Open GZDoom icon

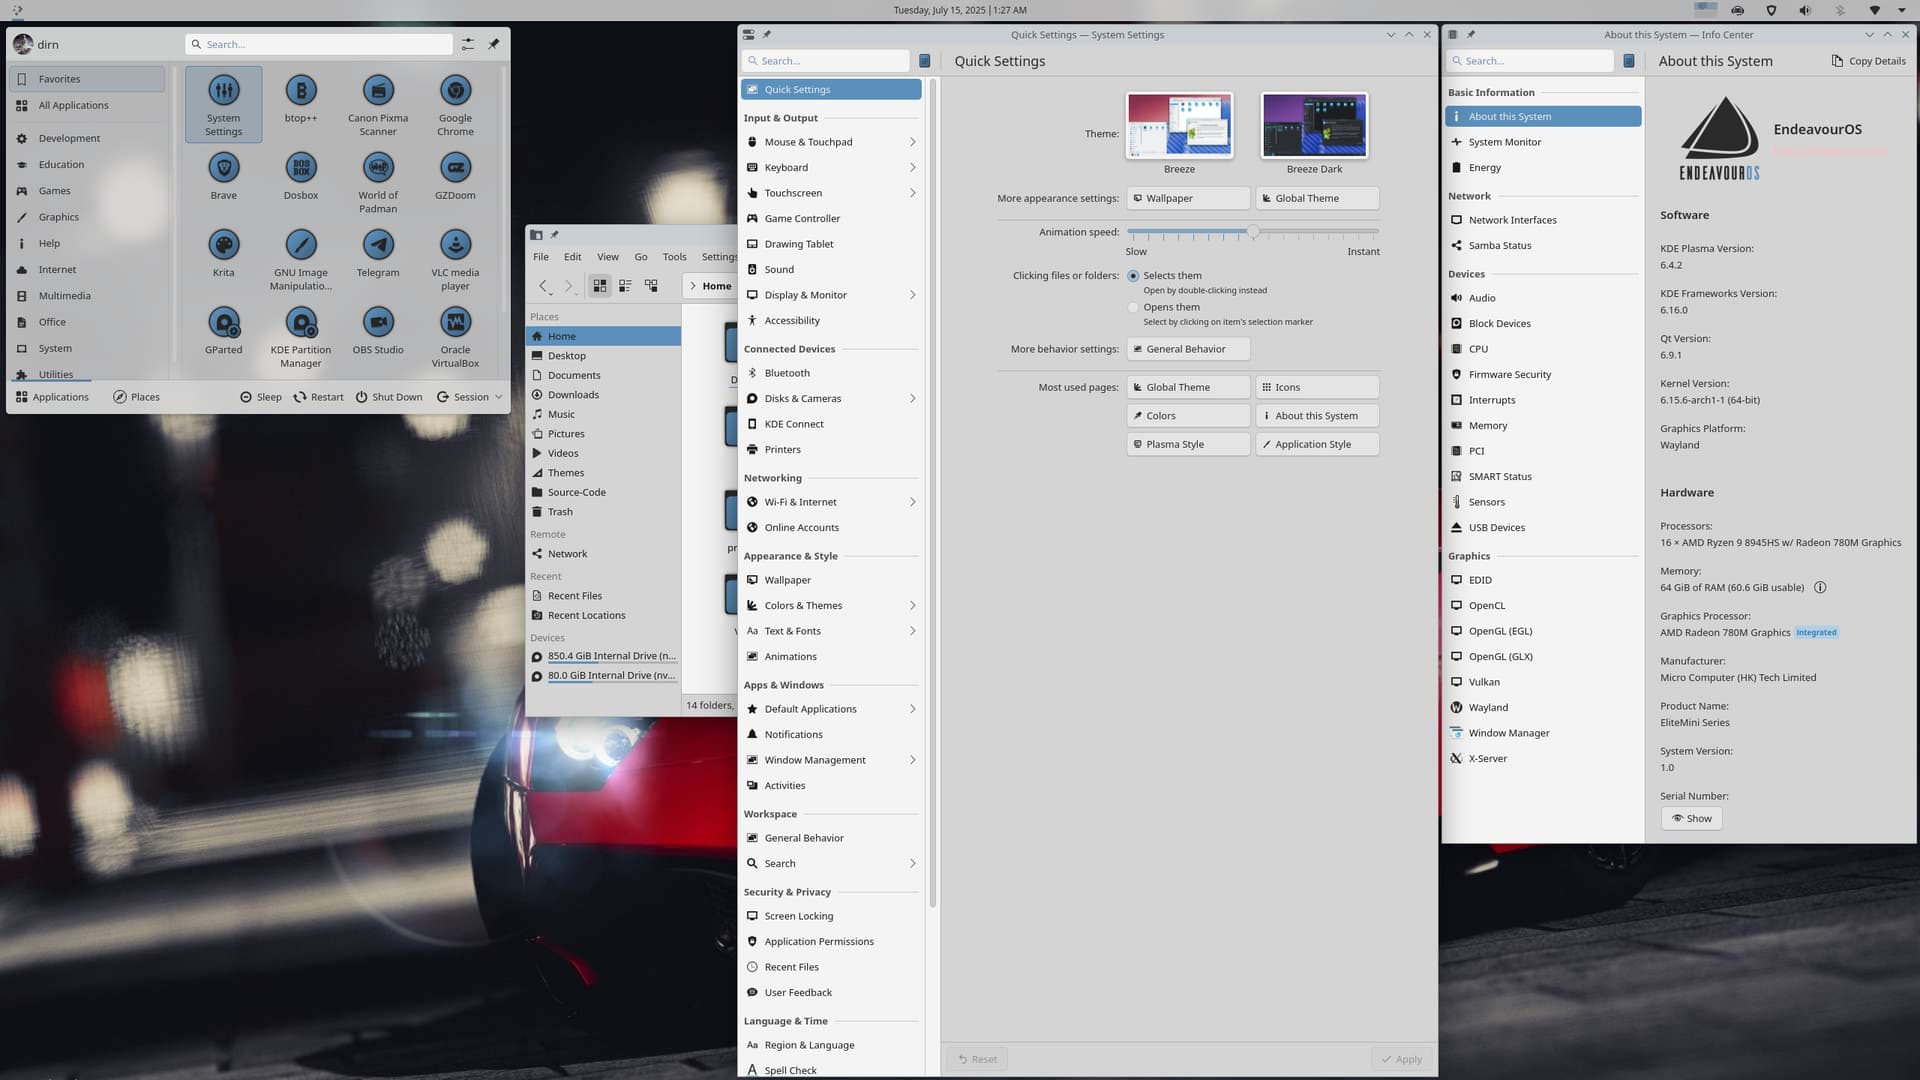click(455, 176)
